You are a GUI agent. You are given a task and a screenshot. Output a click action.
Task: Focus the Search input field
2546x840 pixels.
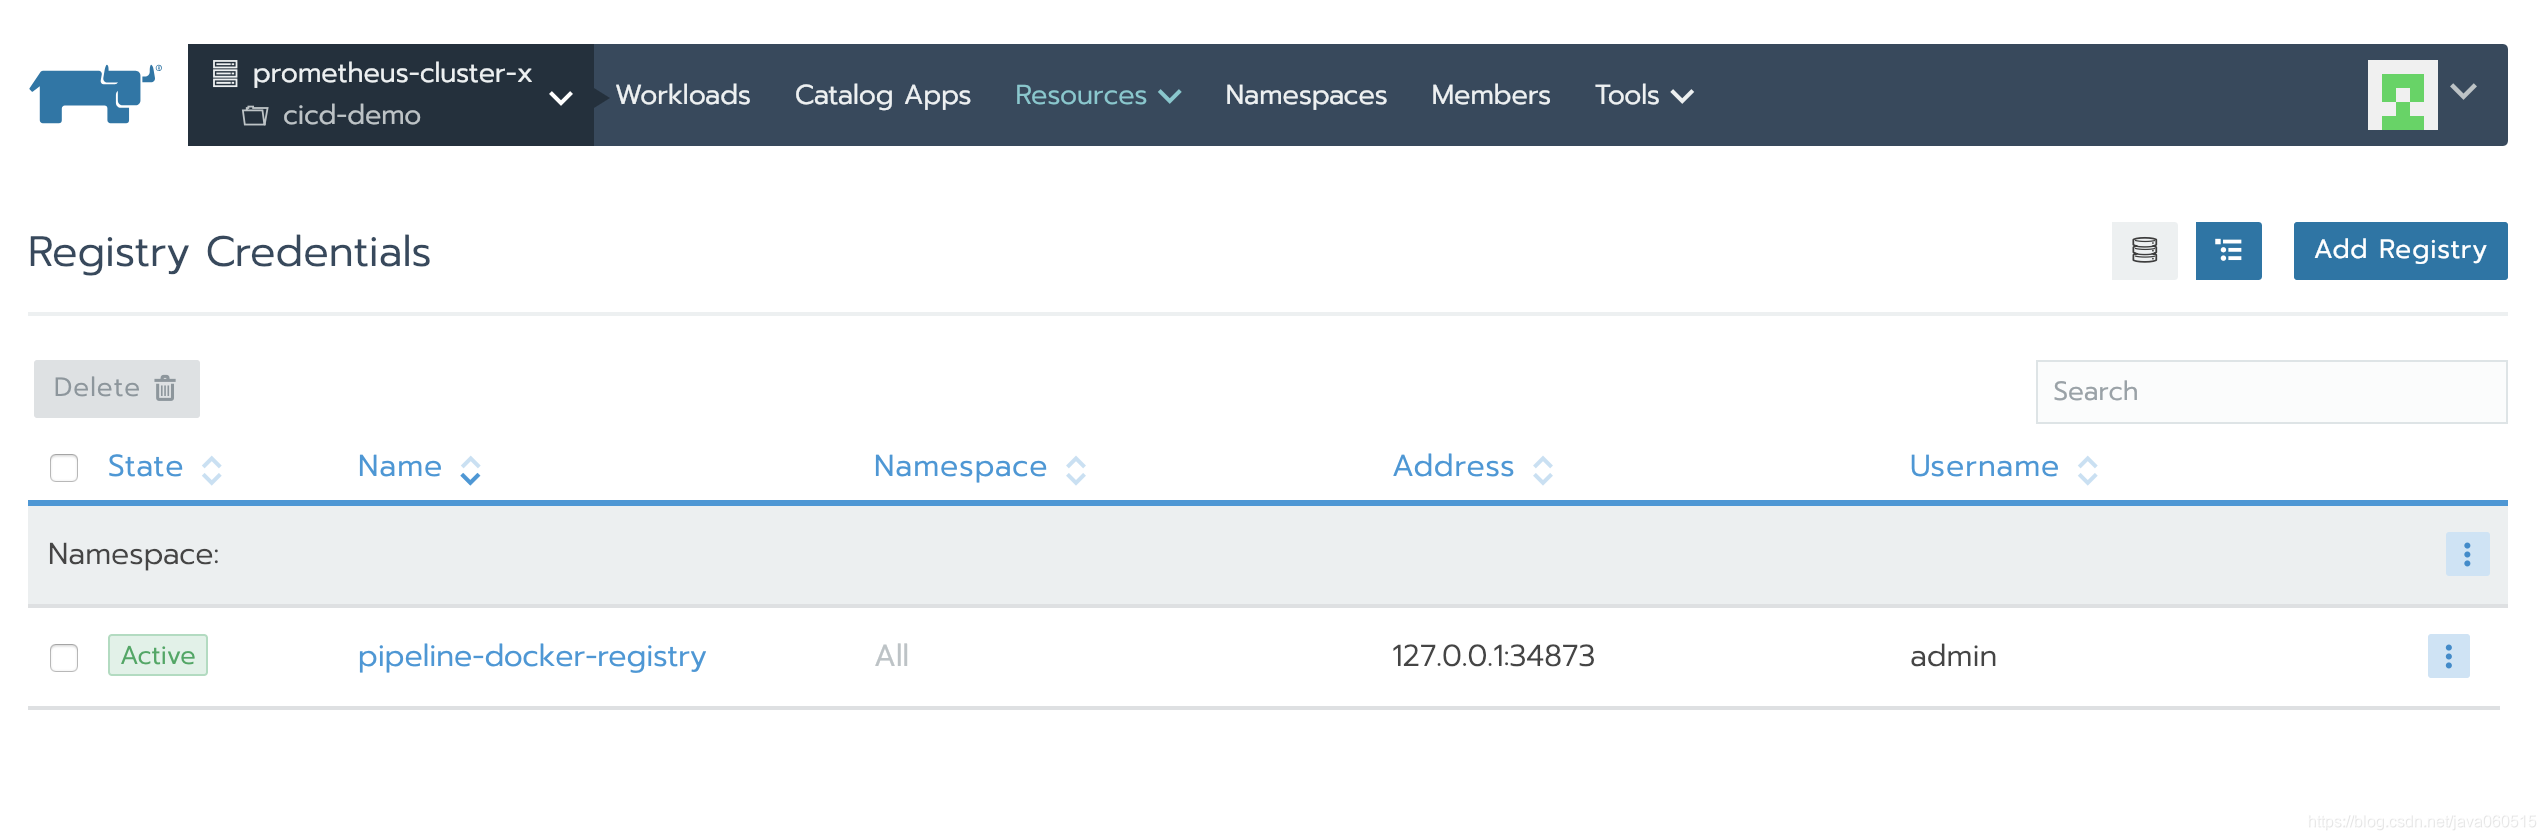coord(2271,392)
